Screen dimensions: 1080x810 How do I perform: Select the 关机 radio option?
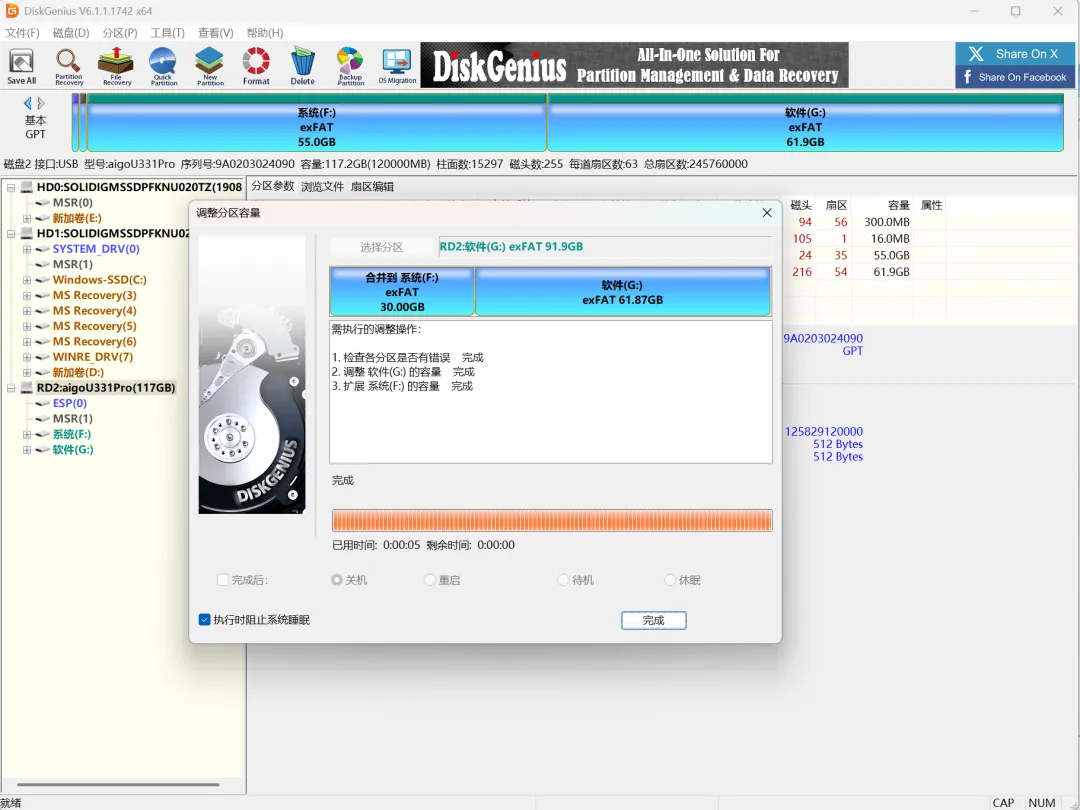pyautogui.click(x=337, y=580)
